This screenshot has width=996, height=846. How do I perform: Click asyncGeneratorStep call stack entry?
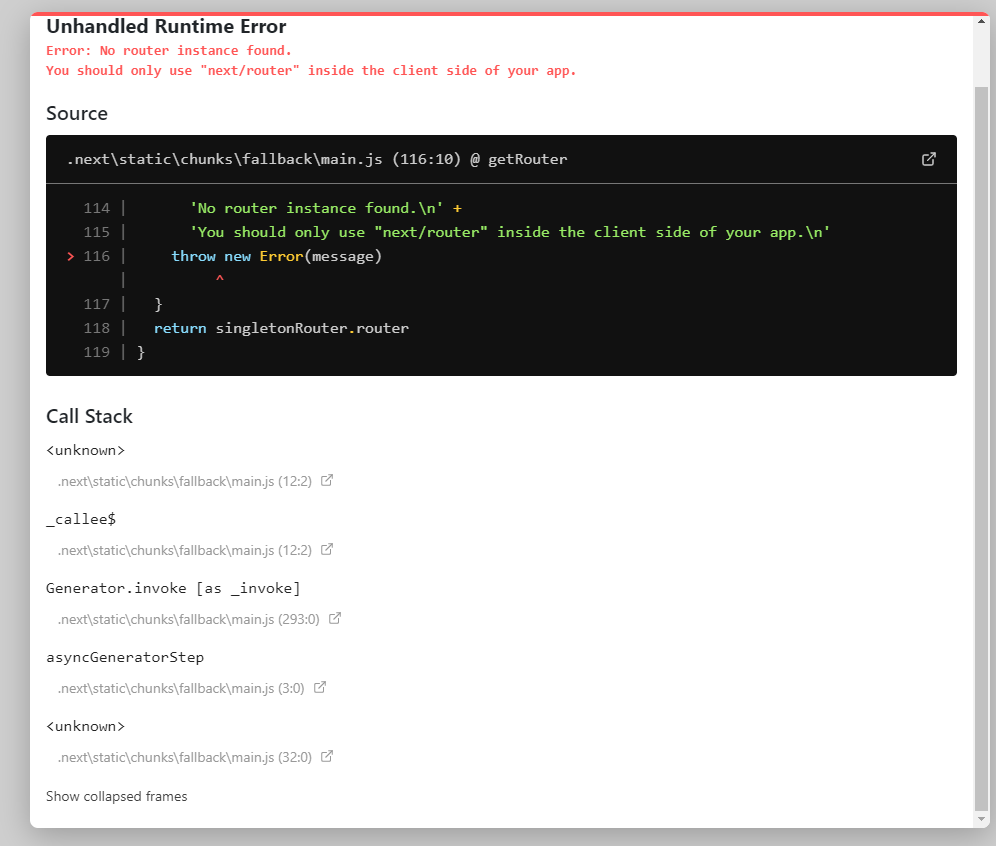click(124, 657)
